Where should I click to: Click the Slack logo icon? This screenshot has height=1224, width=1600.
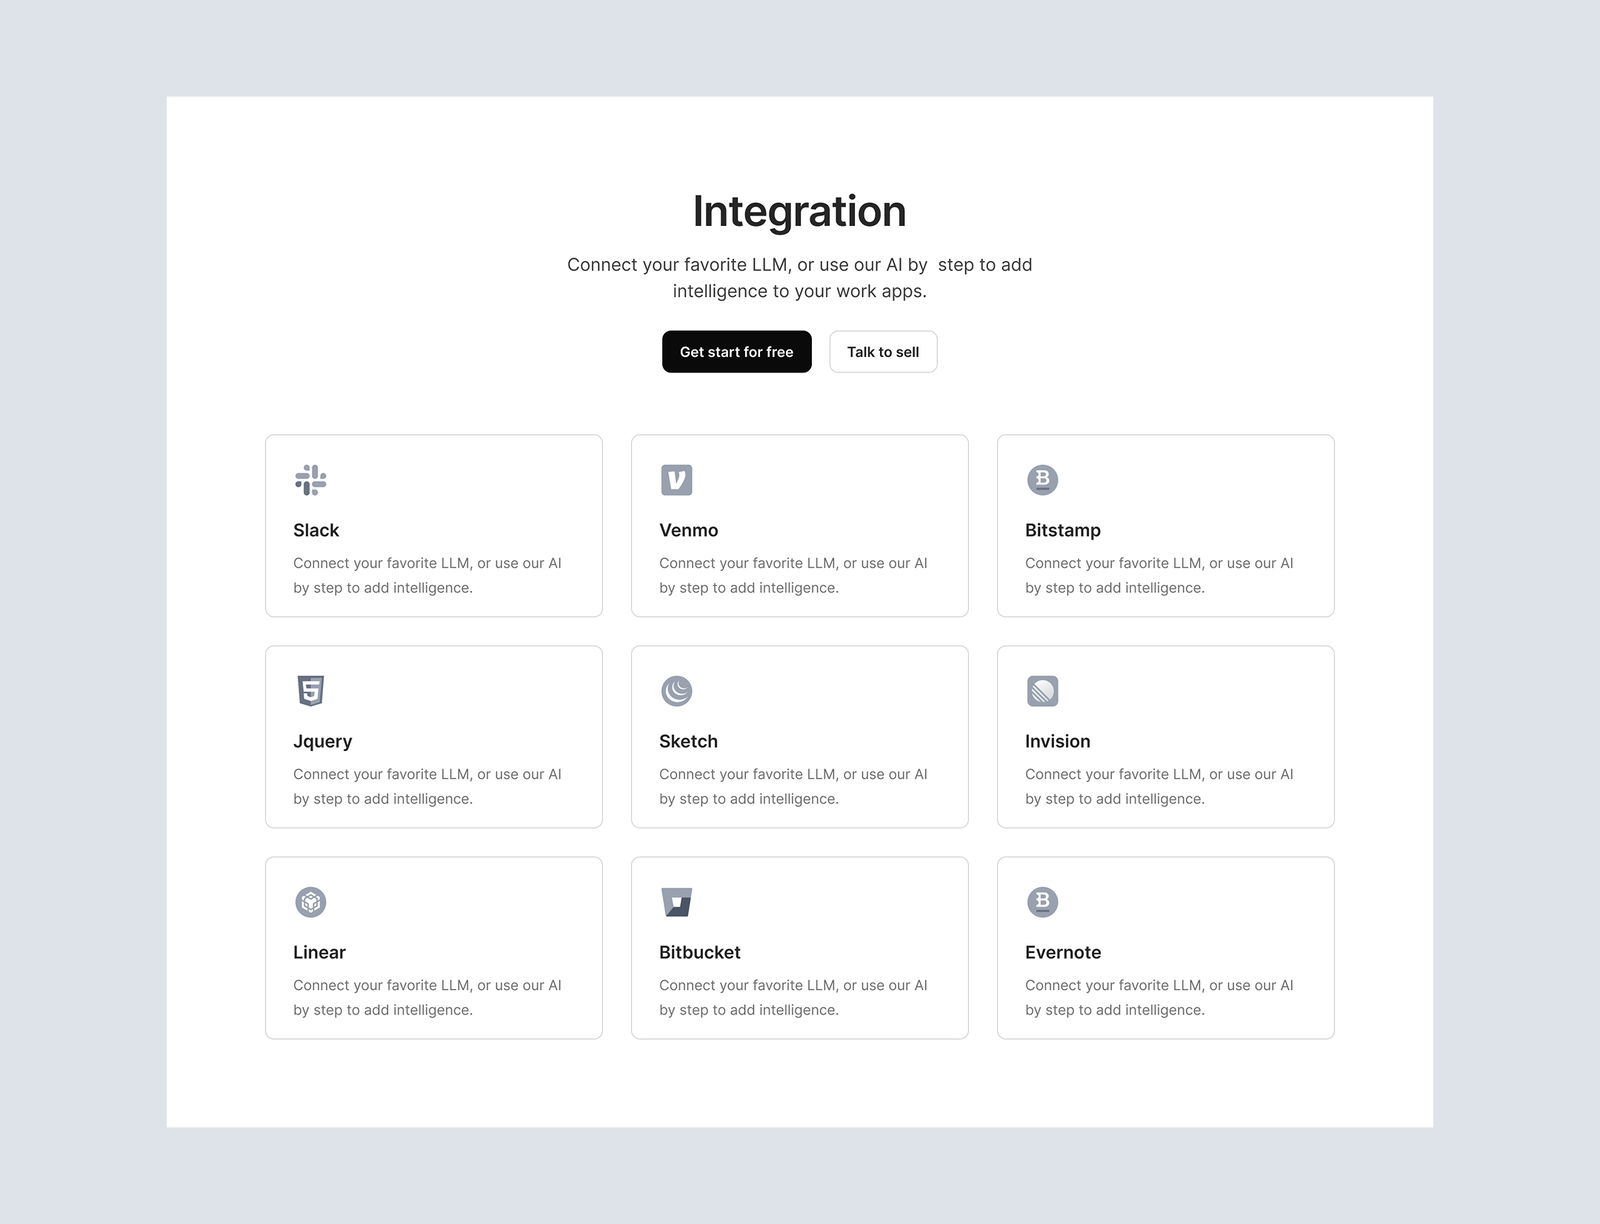[x=311, y=480]
